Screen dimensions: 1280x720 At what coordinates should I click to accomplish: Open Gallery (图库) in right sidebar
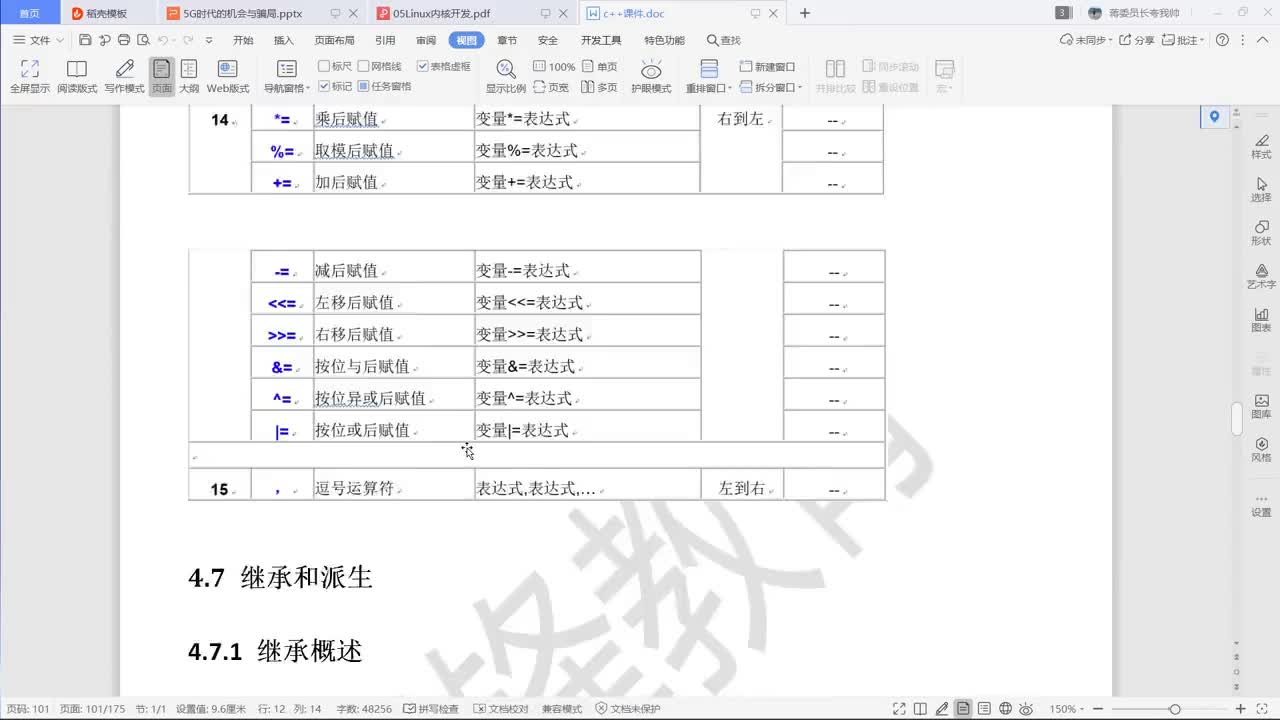click(x=1261, y=406)
